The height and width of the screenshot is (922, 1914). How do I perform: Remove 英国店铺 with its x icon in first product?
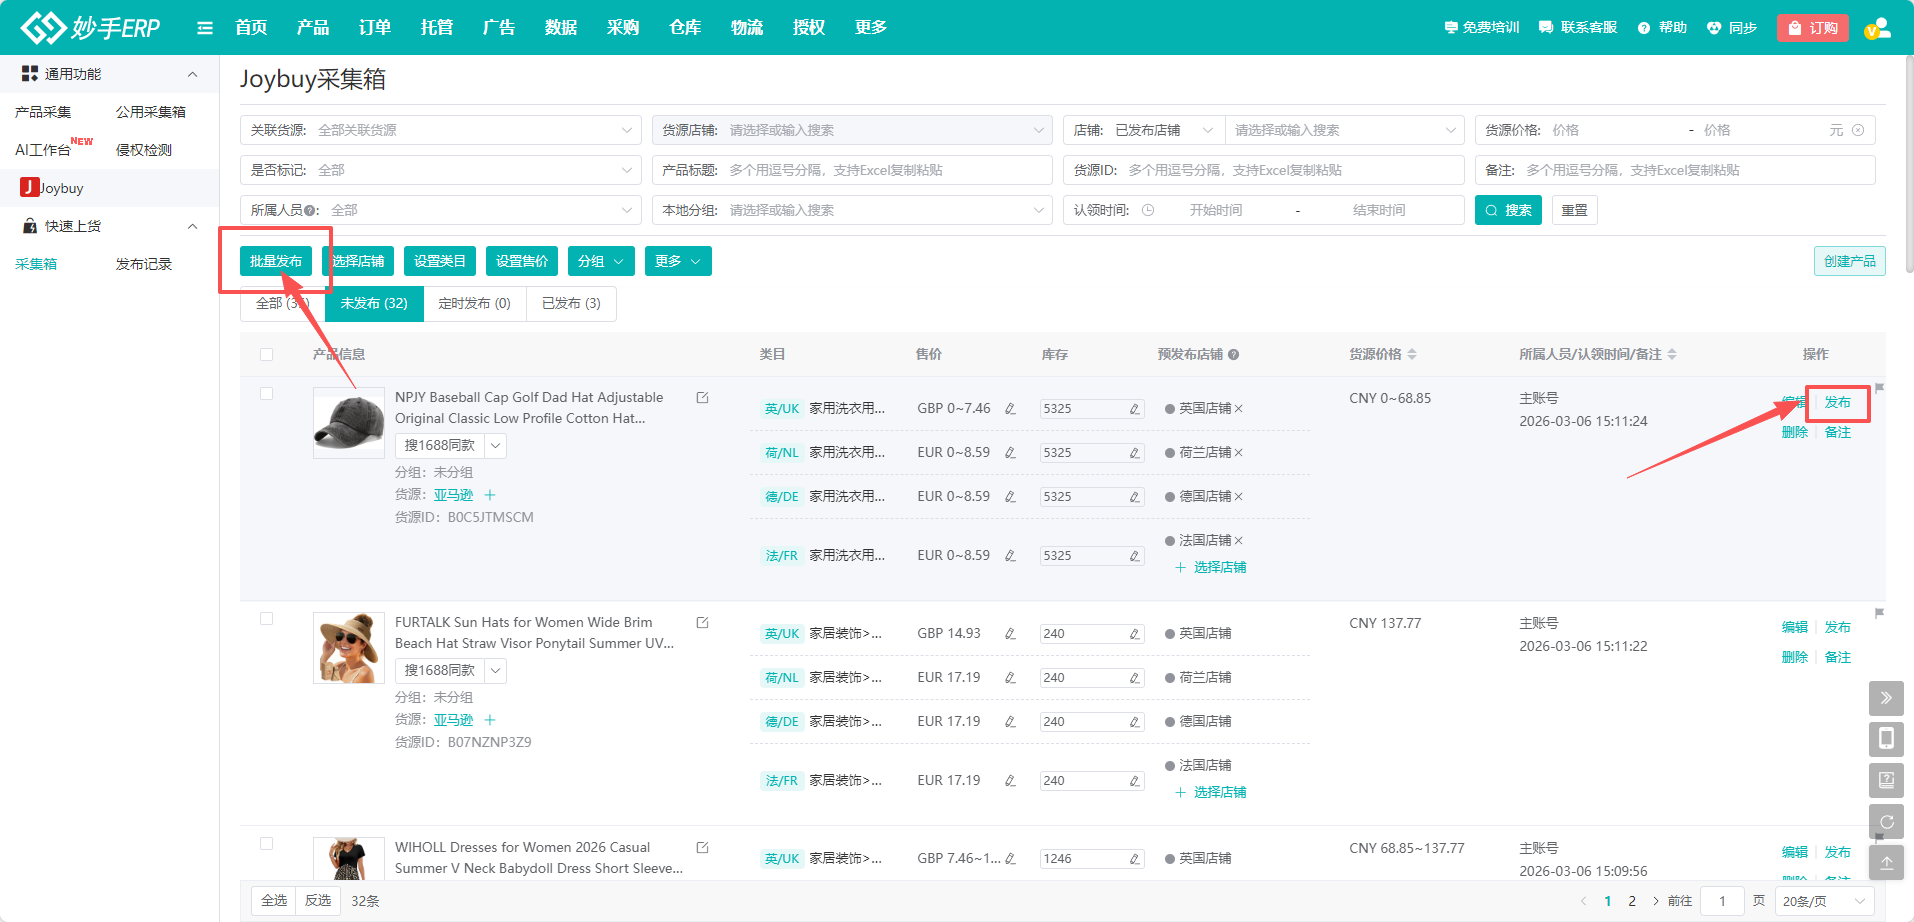[x=1239, y=409]
